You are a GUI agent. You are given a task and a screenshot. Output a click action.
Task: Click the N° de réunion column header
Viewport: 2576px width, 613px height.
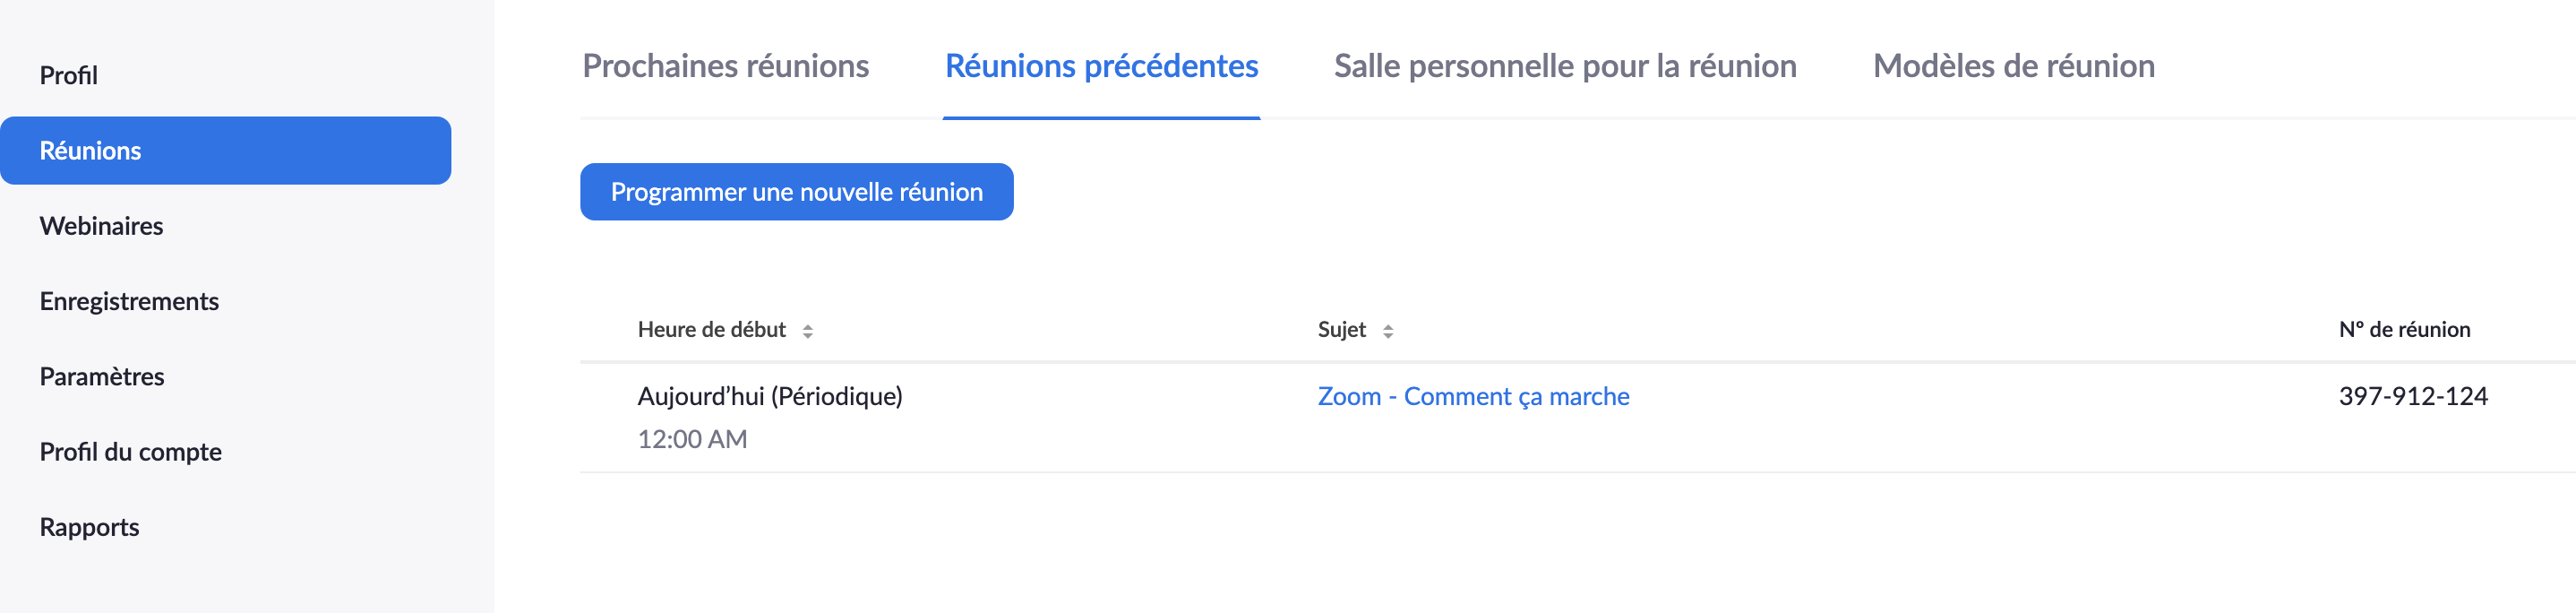coord(2403,330)
